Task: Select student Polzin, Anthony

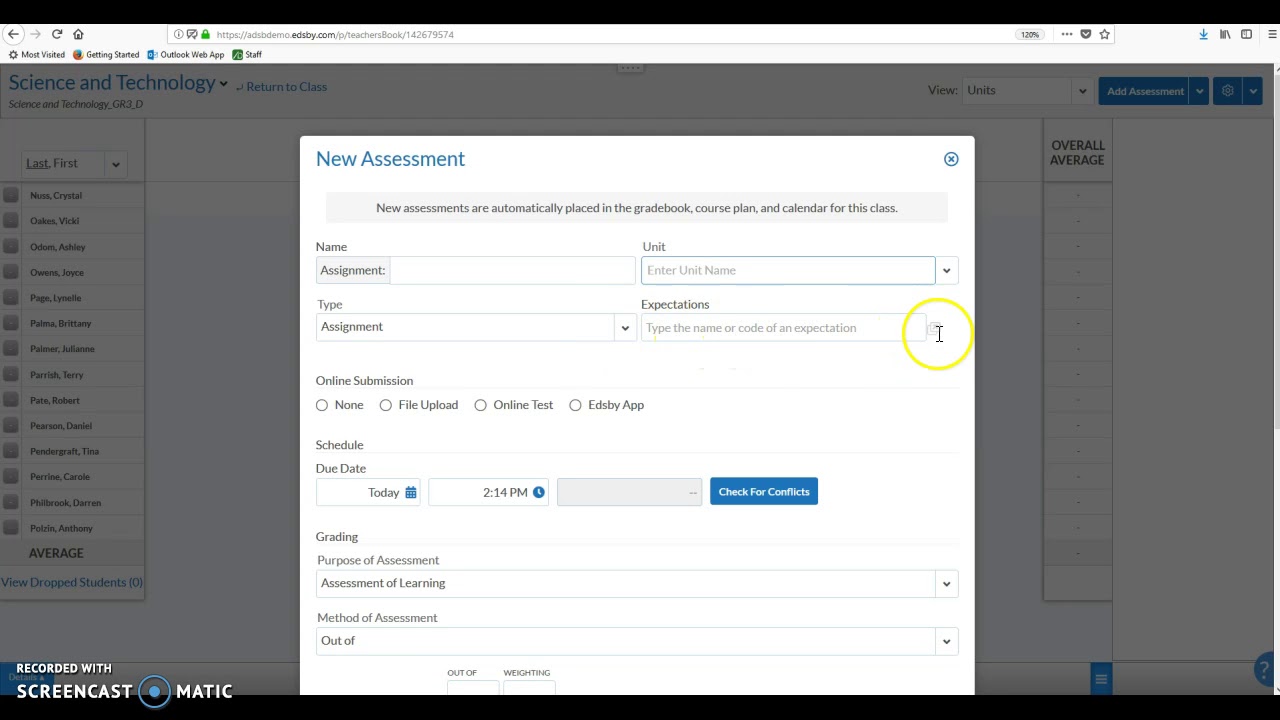Action: [x=61, y=528]
